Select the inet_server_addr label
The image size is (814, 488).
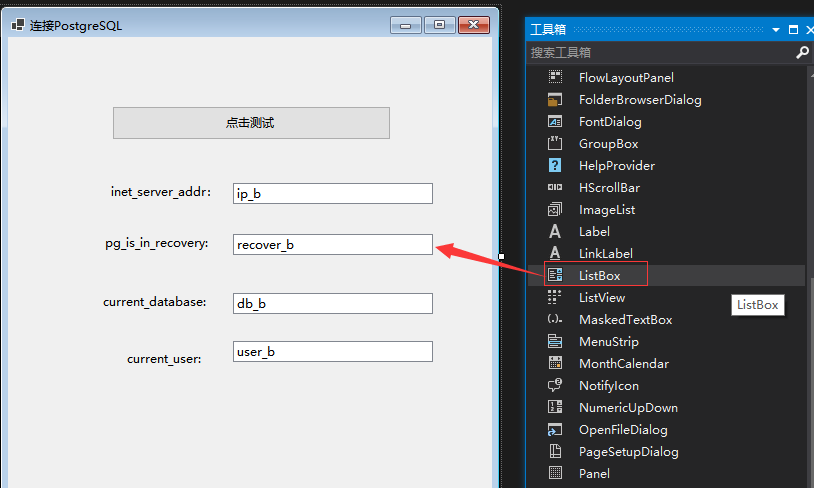point(161,192)
